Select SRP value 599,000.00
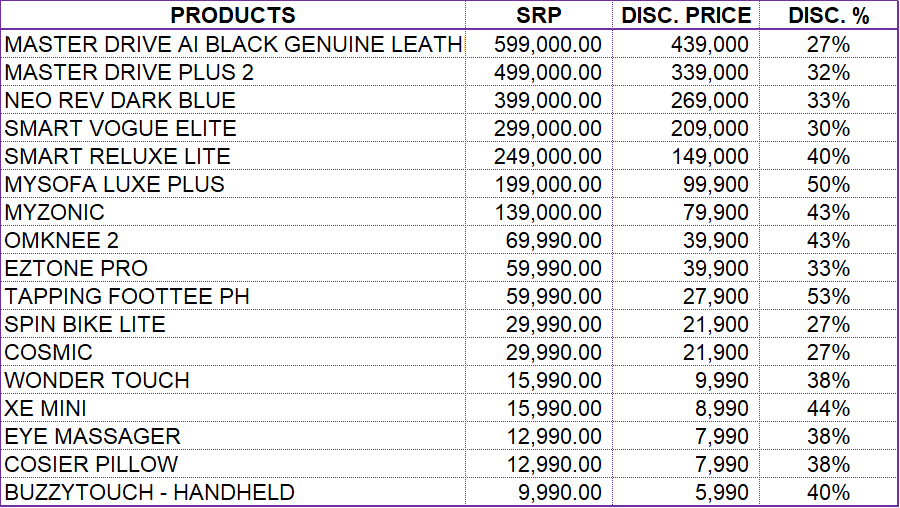This screenshot has height=508, width=900. (538, 44)
